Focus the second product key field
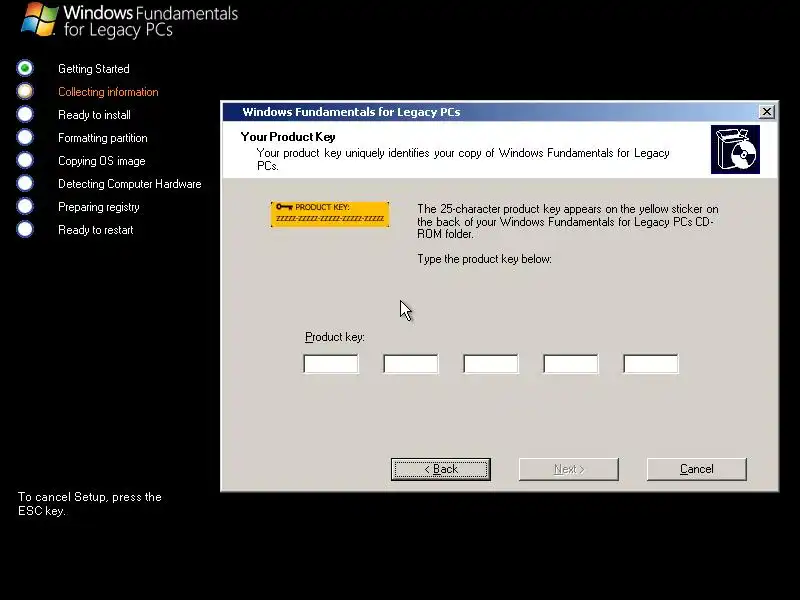Image resolution: width=800 pixels, height=600 pixels. [x=411, y=364]
